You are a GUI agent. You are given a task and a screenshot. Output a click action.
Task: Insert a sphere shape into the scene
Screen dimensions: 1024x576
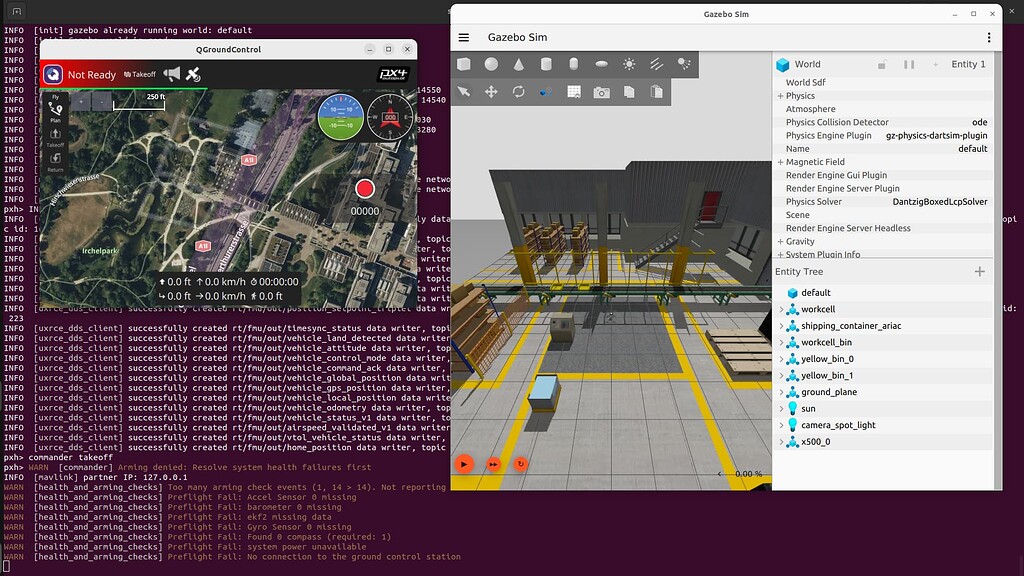click(x=491, y=64)
